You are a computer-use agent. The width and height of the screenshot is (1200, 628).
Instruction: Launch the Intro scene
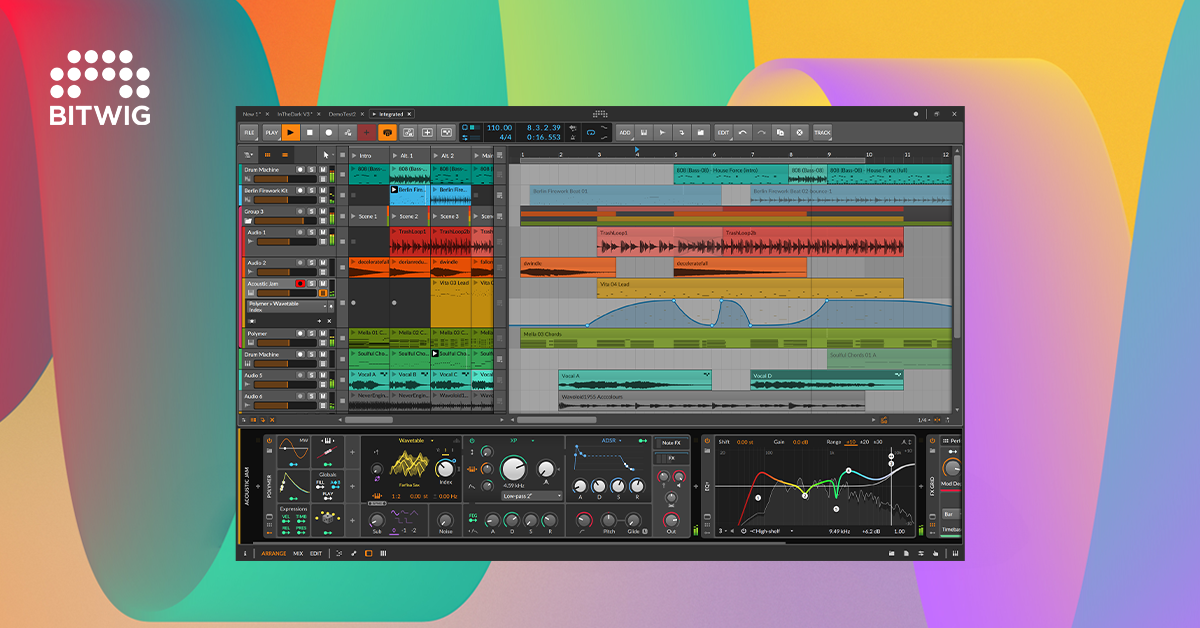354,155
